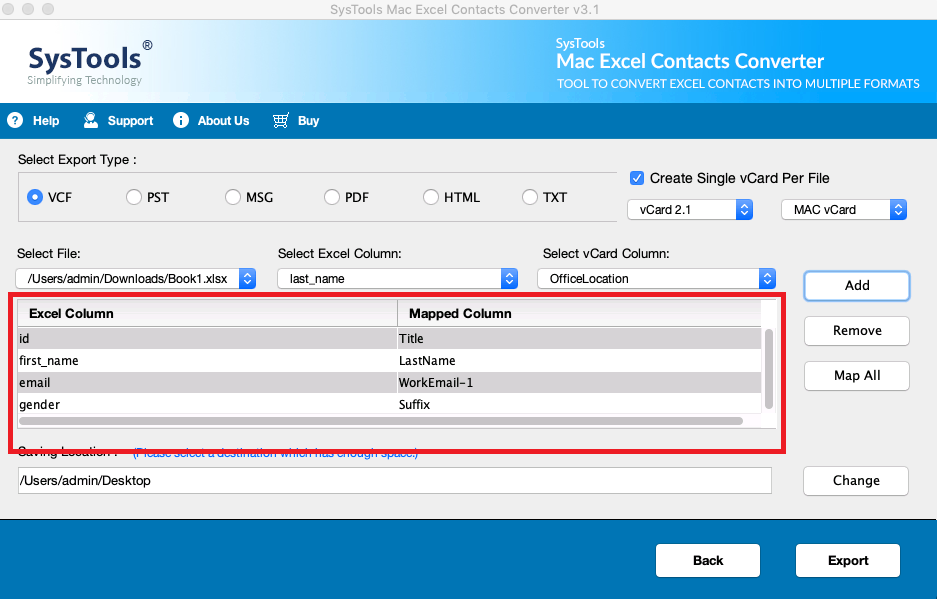Screen dimensions: 937x599
Task: Click the Help question mark icon
Action: coord(15,120)
